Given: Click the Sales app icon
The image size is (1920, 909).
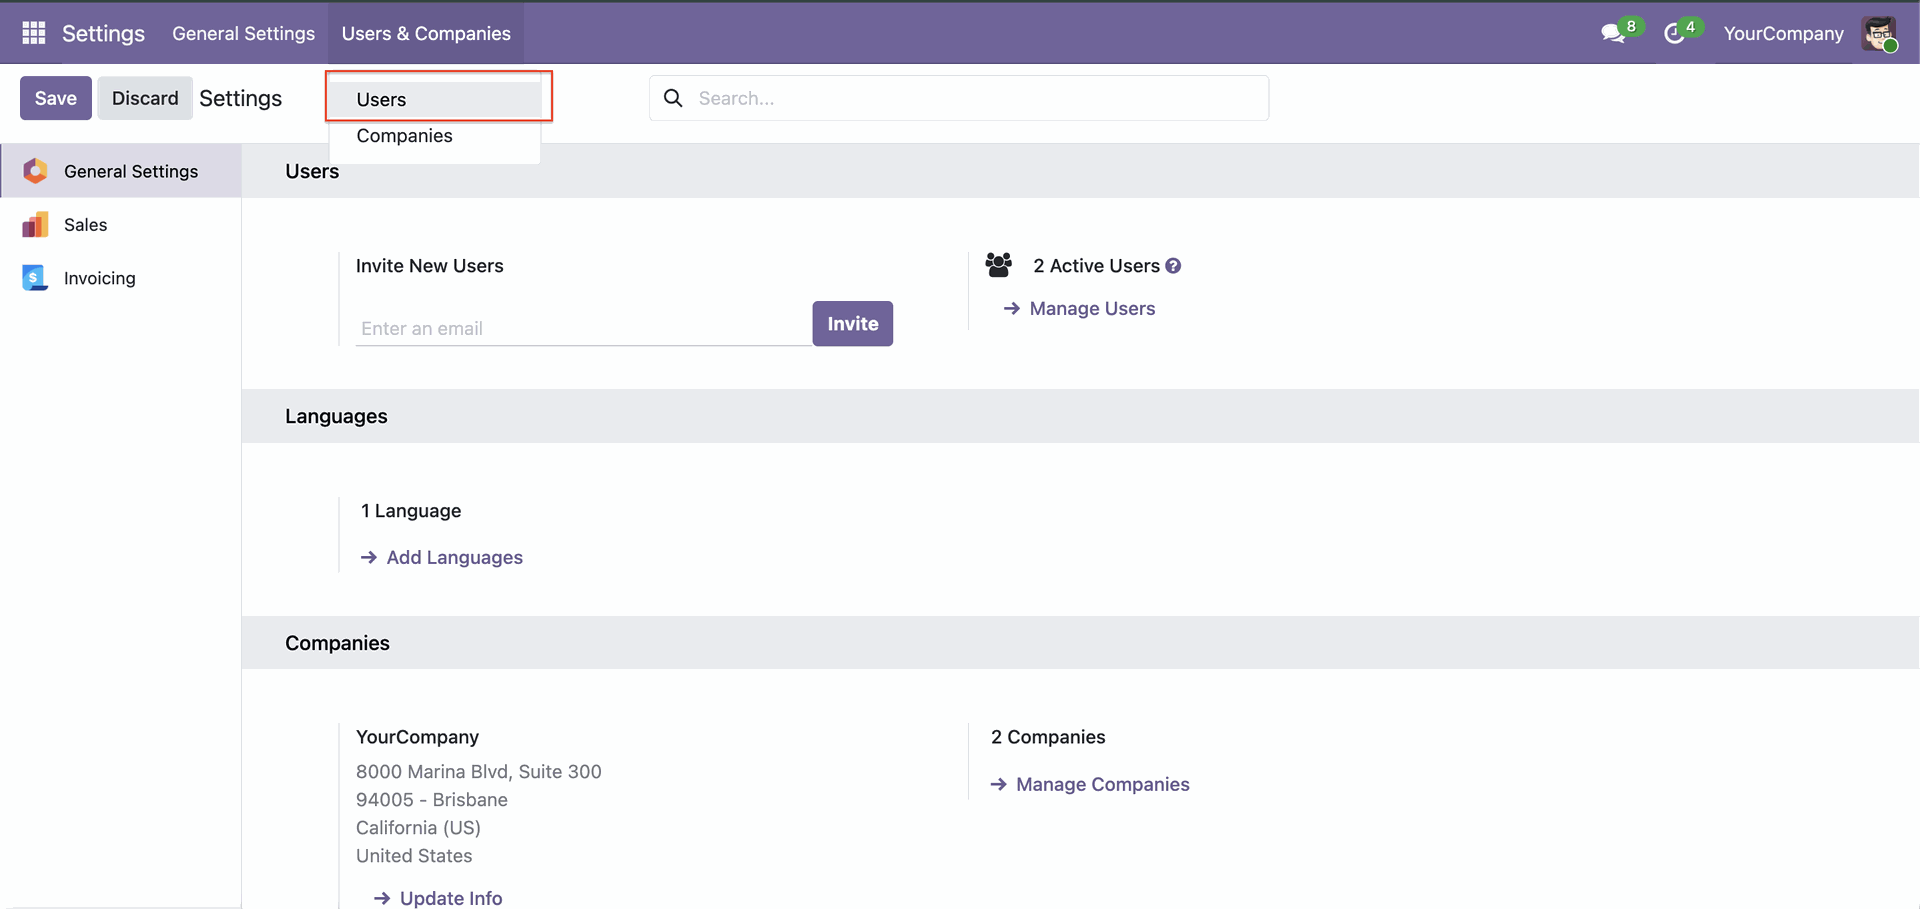Looking at the screenshot, I should coord(36,225).
